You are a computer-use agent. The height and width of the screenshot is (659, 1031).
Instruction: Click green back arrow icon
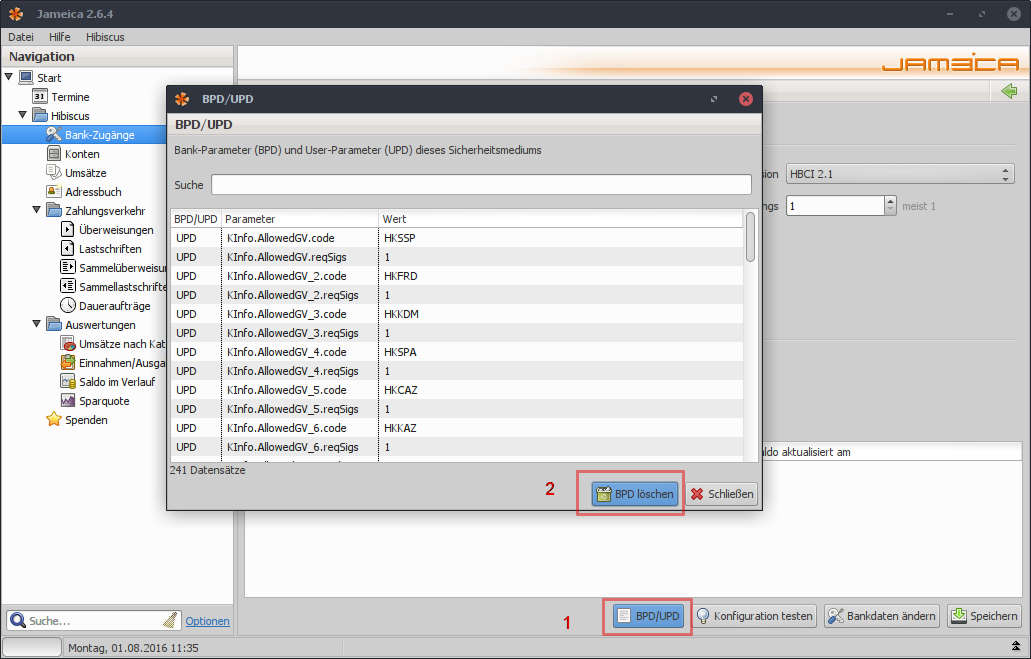(x=1009, y=91)
